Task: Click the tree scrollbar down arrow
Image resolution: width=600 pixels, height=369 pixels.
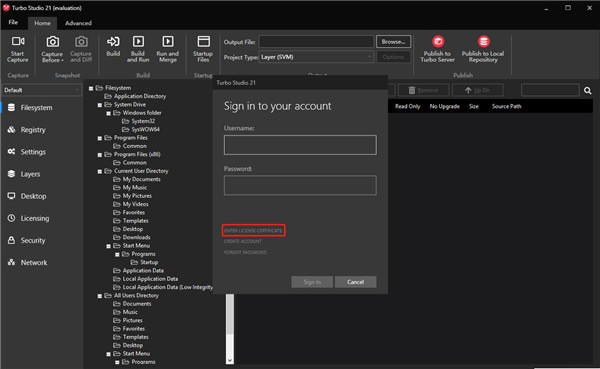Action: [230, 360]
